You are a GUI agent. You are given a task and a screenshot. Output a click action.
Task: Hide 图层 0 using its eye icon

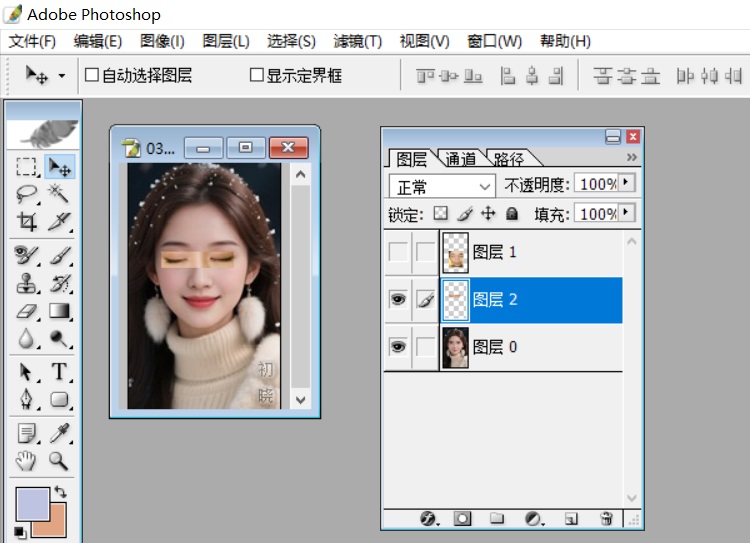(x=398, y=347)
